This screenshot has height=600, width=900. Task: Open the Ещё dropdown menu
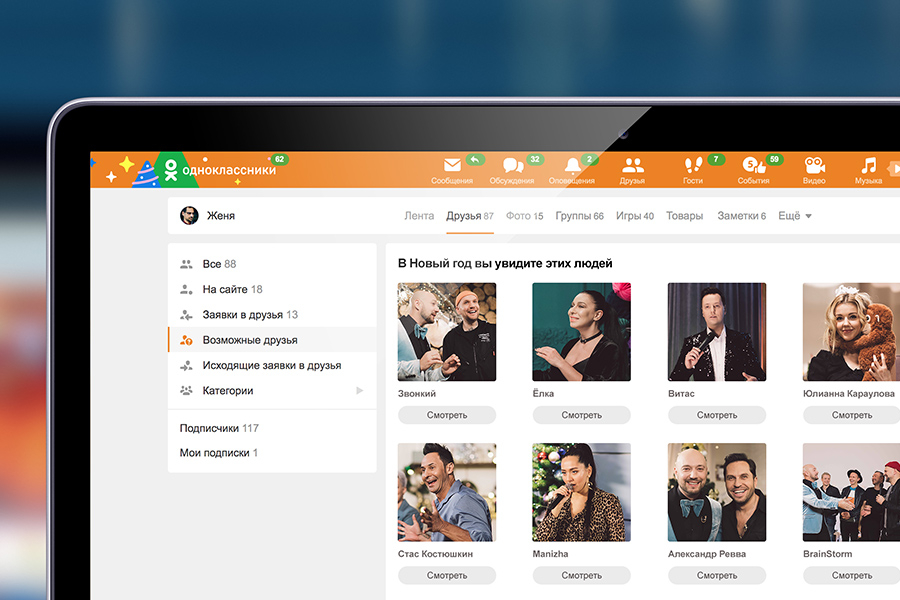(795, 216)
